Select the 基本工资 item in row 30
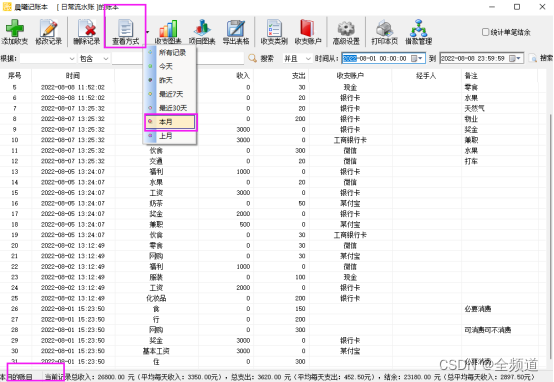The image size is (554, 382). pos(156,351)
